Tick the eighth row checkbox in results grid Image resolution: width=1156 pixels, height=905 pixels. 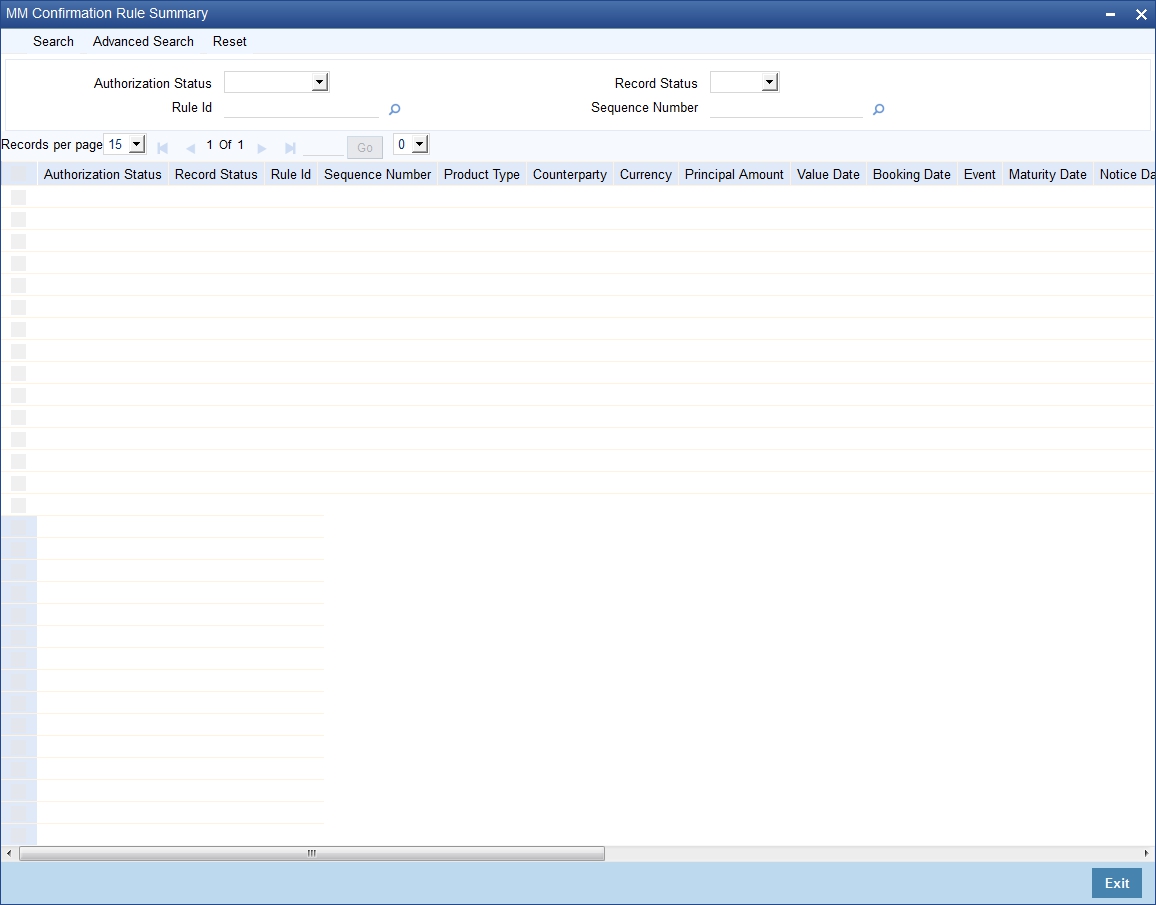tap(18, 352)
